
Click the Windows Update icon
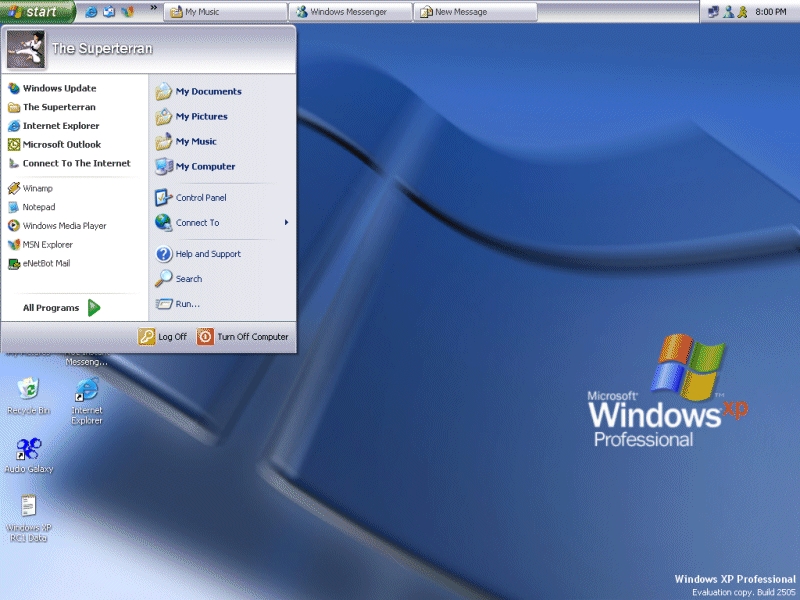[14, 88]
